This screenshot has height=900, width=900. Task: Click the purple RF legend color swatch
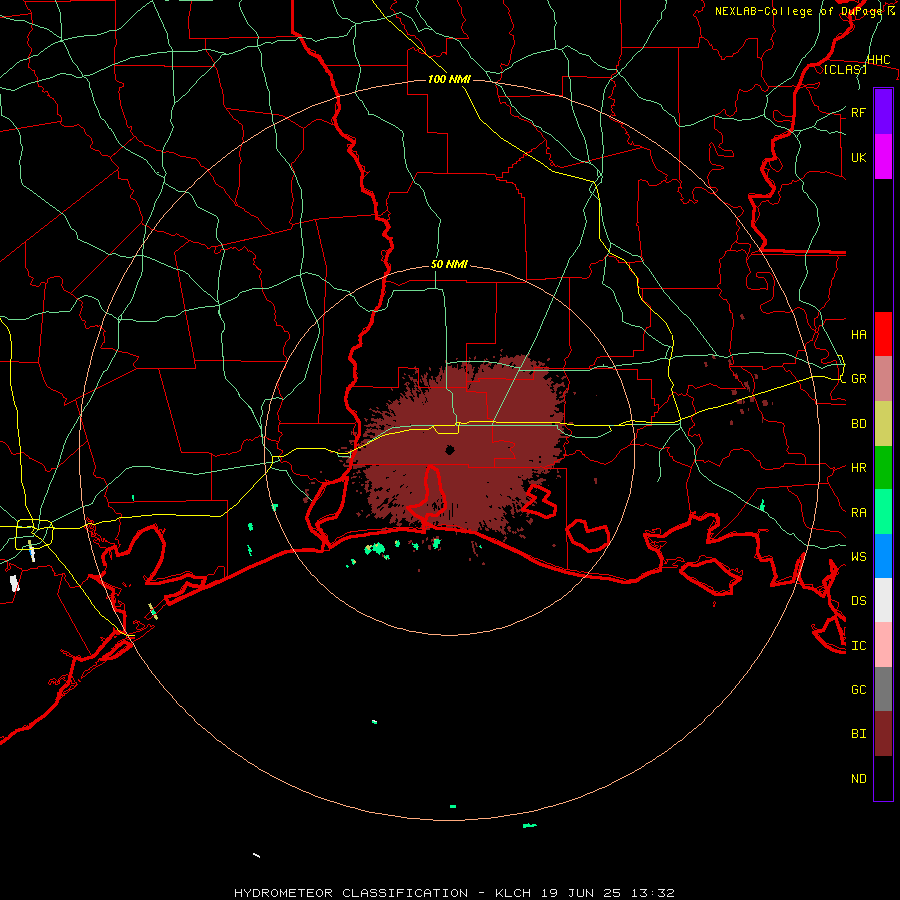coord(883,112)
